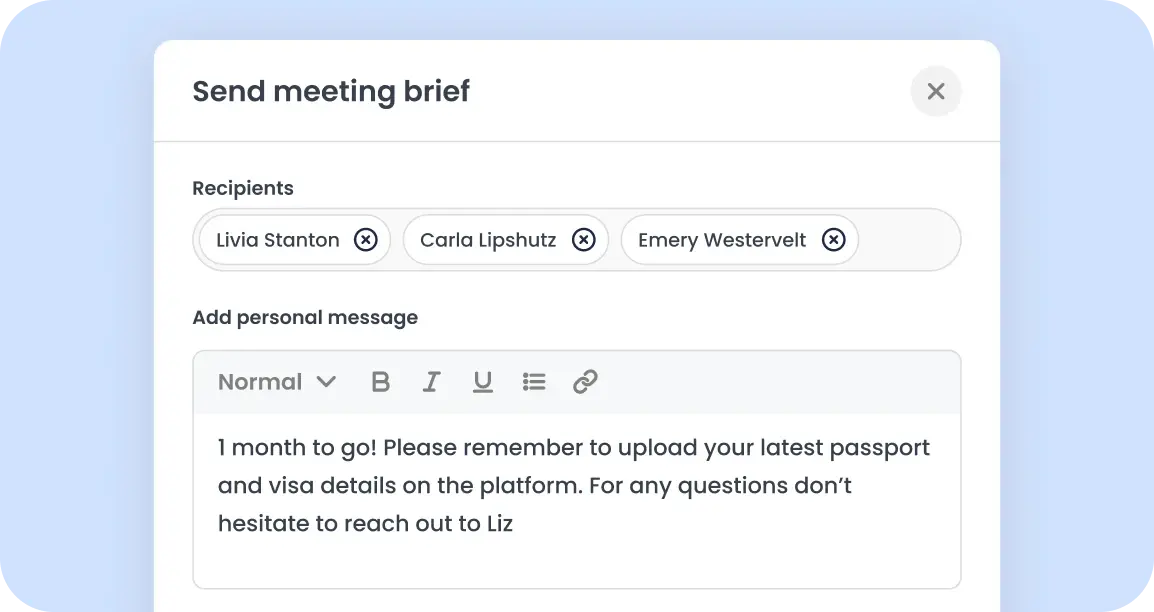Click the blank line below the message text

point(575,560)
